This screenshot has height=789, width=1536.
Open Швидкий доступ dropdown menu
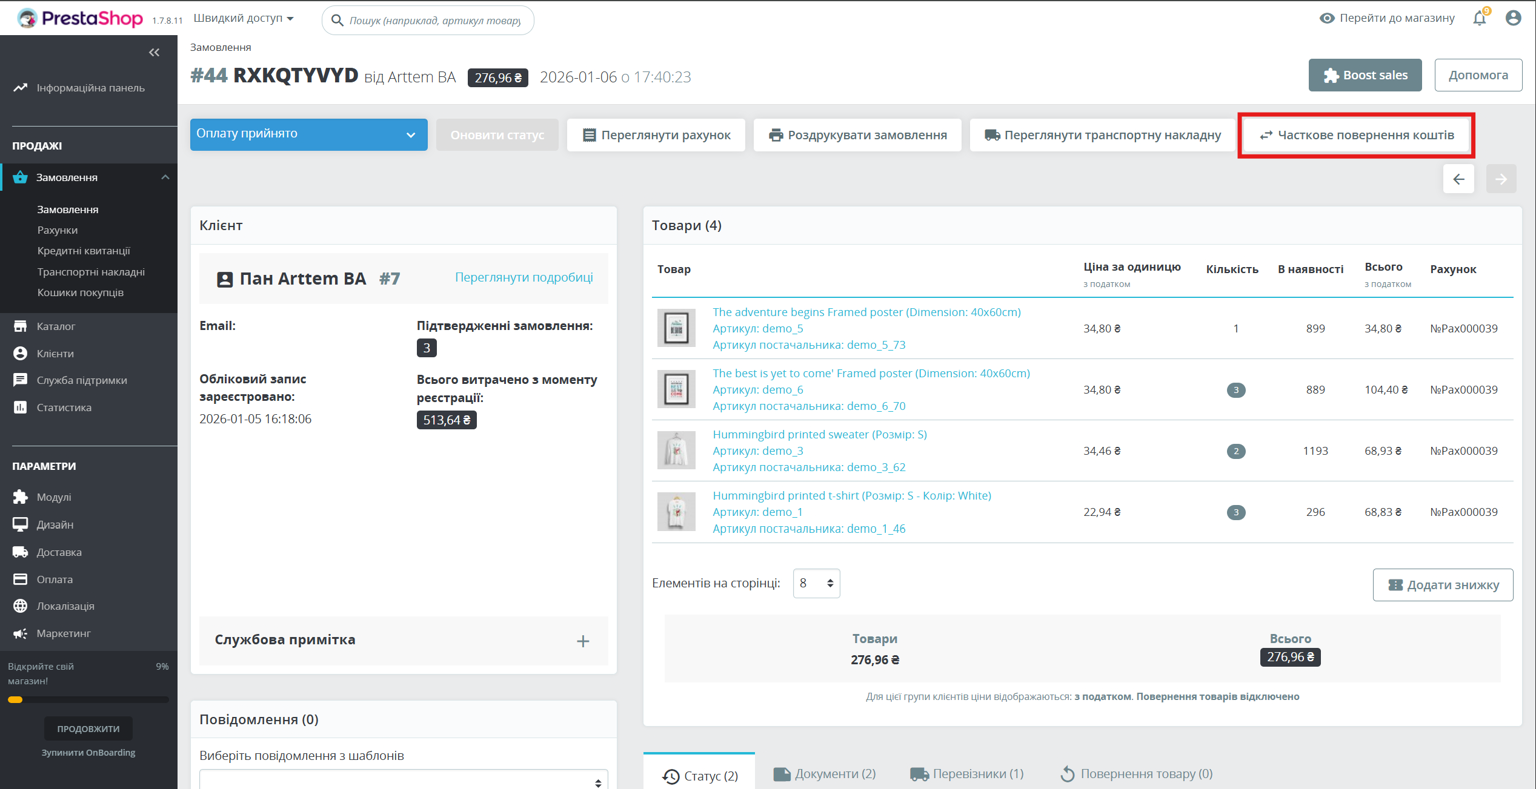[x=243, y=19]
